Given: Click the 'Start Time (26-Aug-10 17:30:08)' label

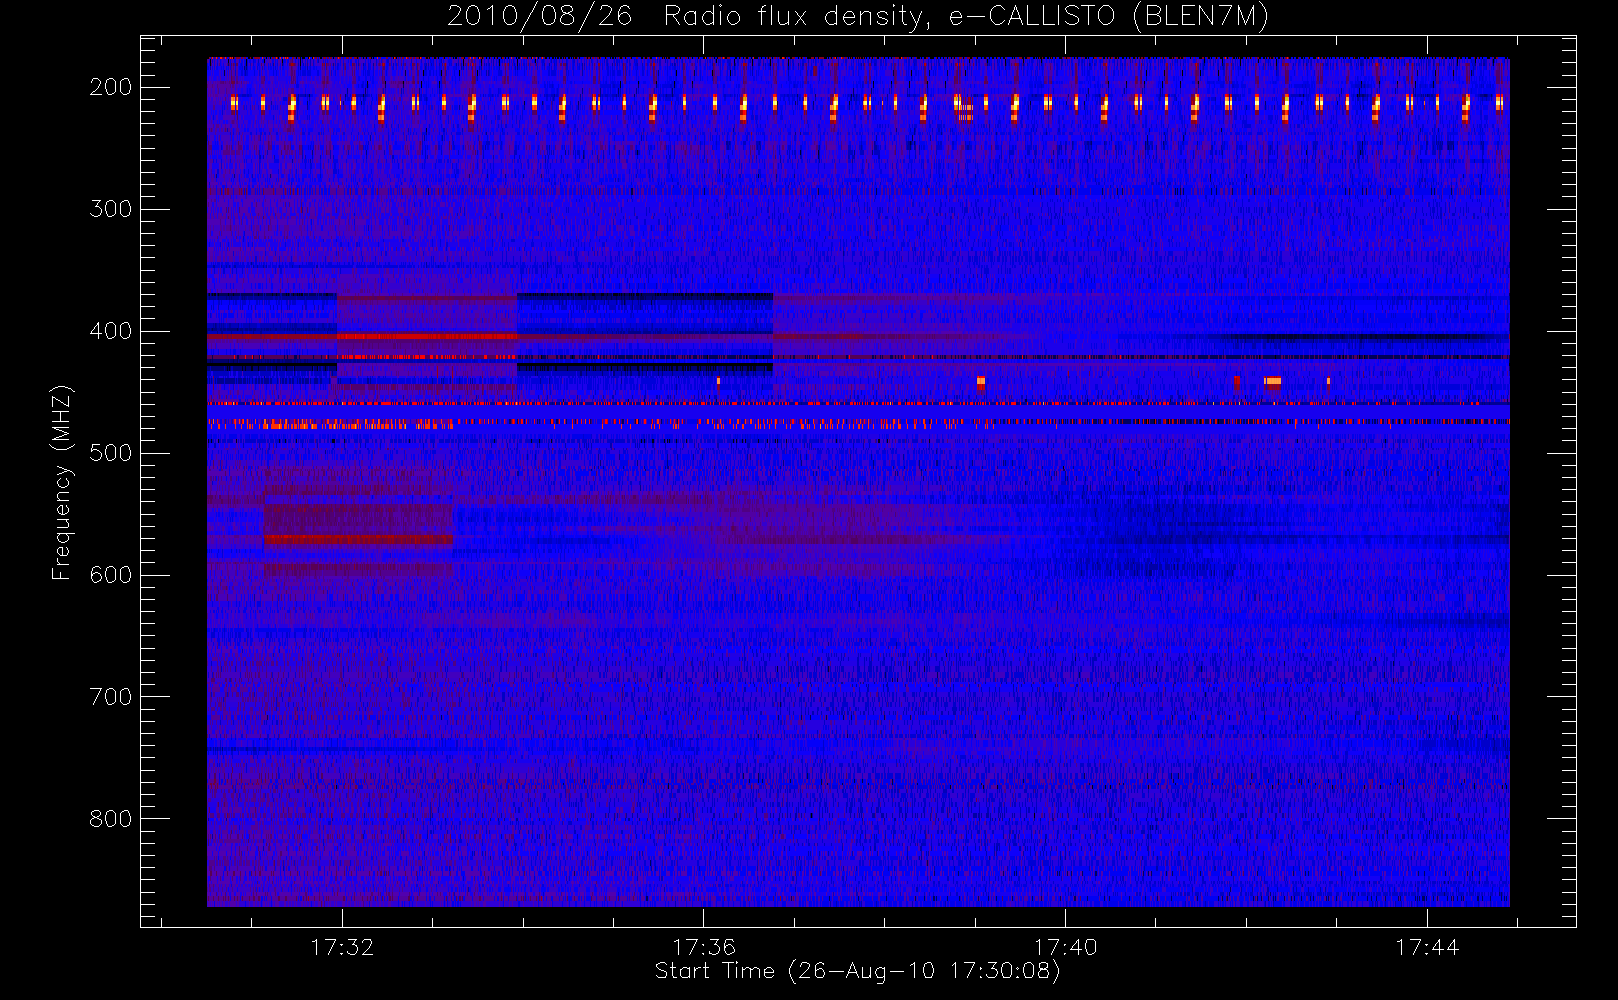Looking at the screenshot, I should click(857, 971).
